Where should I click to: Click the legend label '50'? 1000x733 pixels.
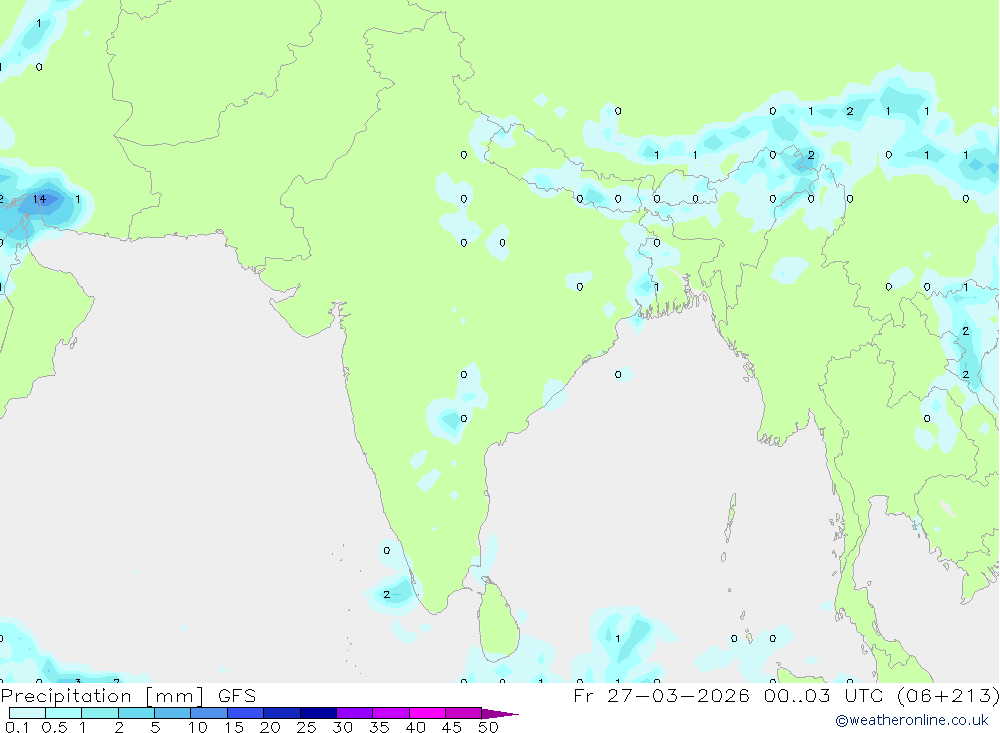(488, 727)
